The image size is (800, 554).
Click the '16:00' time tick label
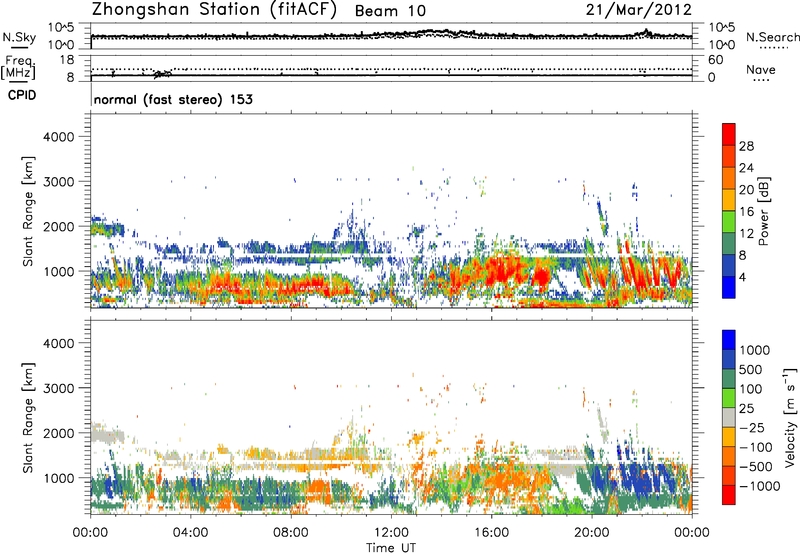tap(491, 533)
